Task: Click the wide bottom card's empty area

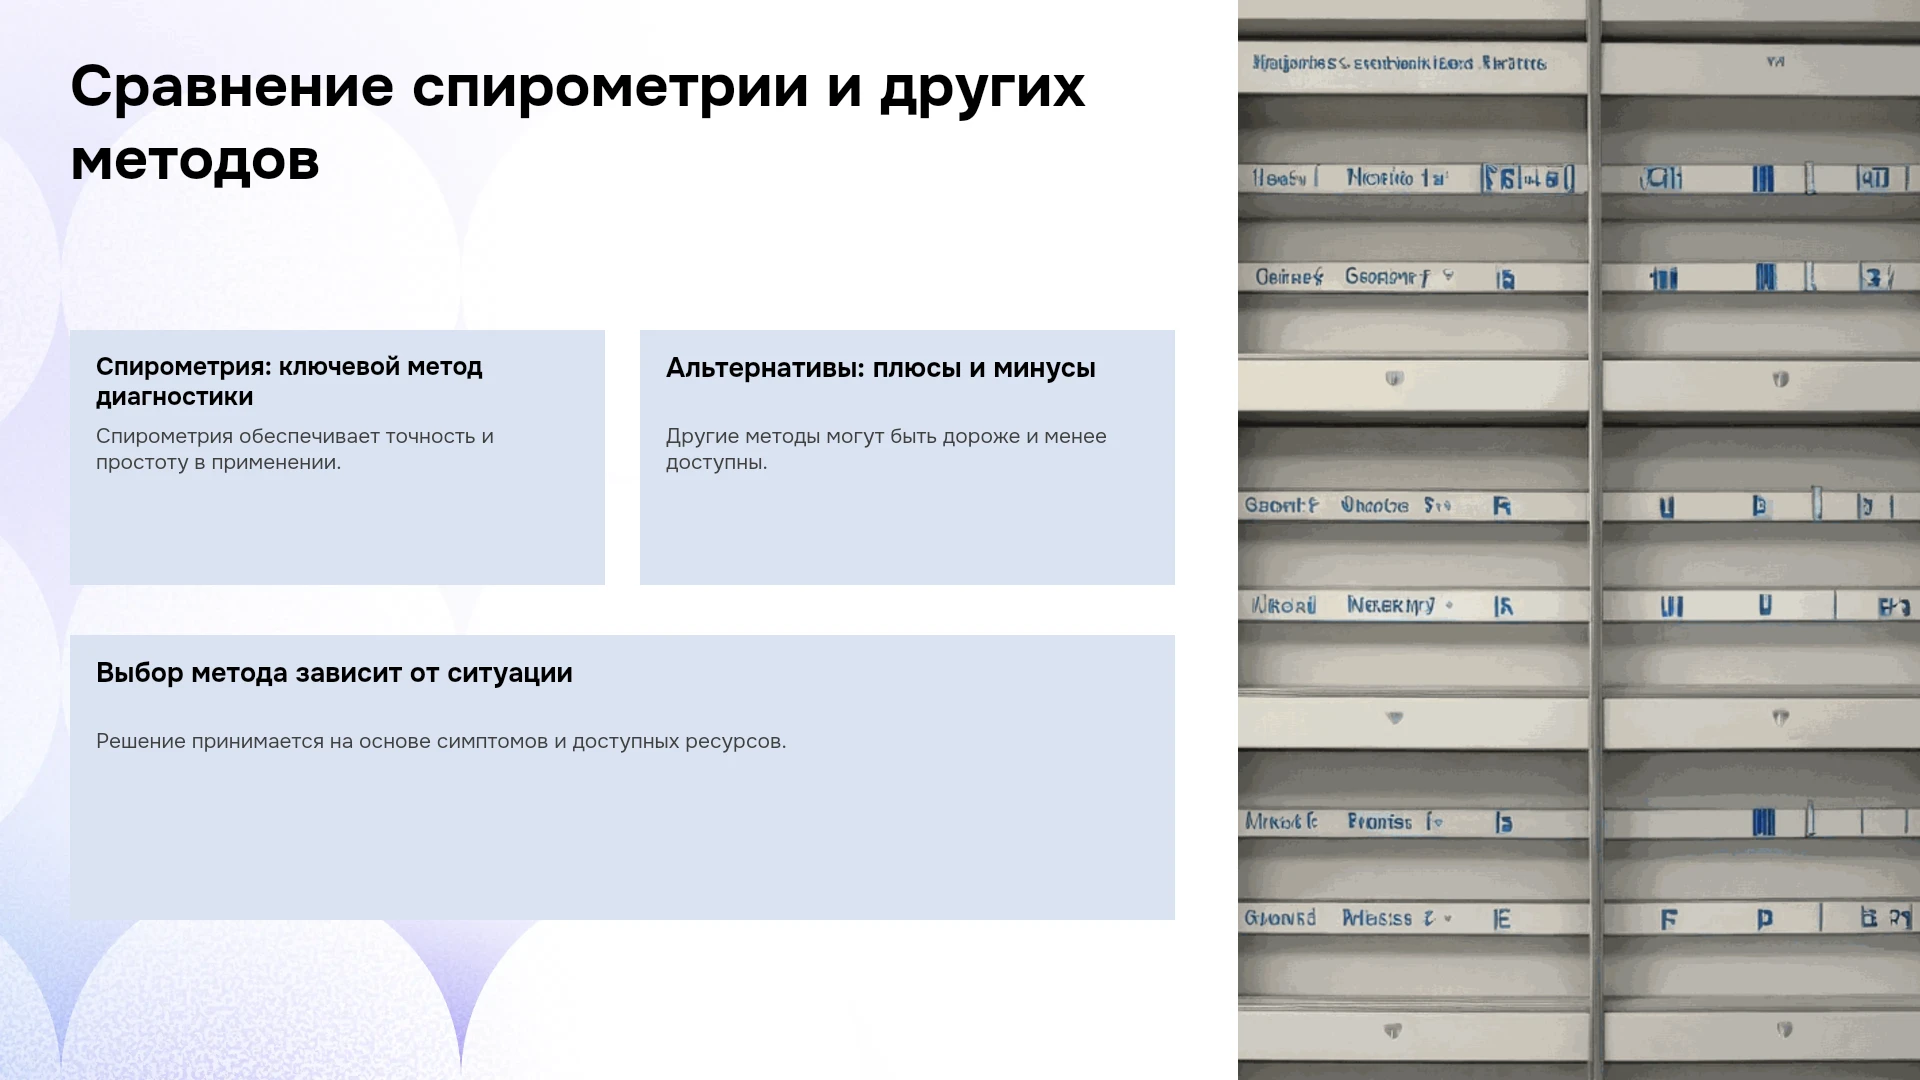Action: [622, 840]
